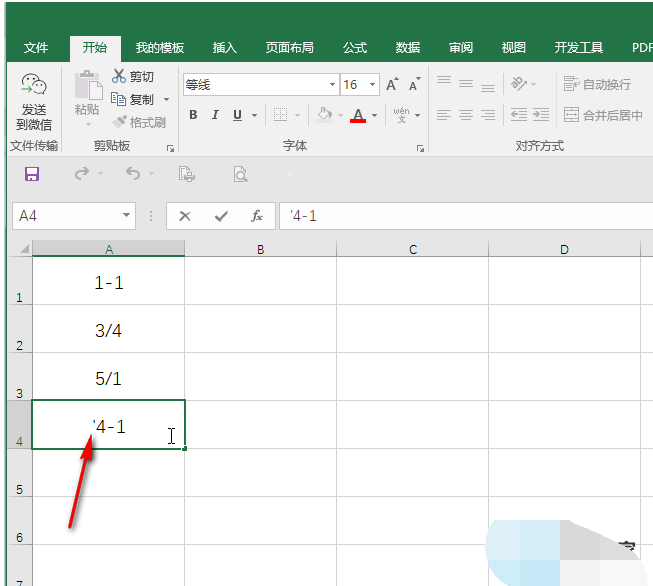Cancel the cell entry with X icon
The height and width of the screenshot is (586, 653).
click(185, 215)
